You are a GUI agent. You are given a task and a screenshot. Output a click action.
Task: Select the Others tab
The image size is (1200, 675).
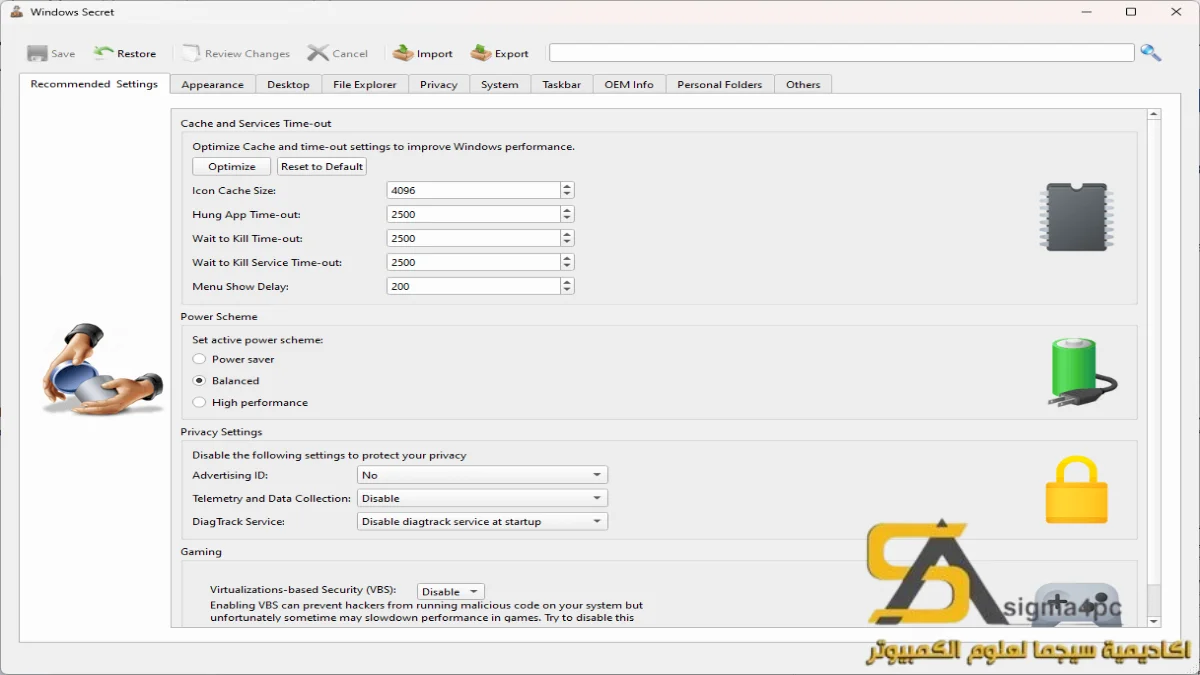803,85
